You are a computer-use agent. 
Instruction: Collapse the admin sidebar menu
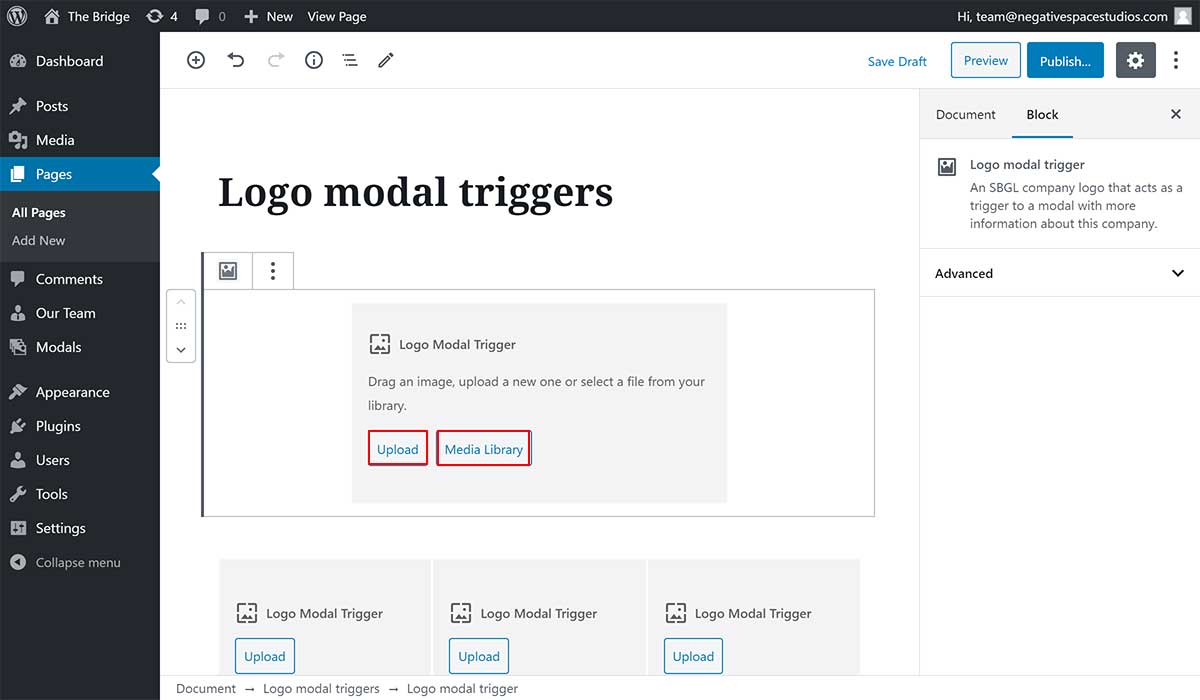click(x=77, y=562)
